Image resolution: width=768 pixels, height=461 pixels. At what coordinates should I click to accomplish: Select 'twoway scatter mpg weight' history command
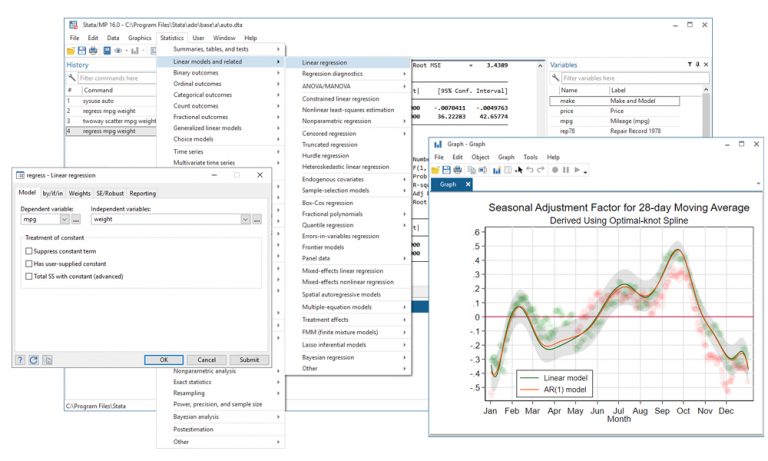[x=111, y=121]
